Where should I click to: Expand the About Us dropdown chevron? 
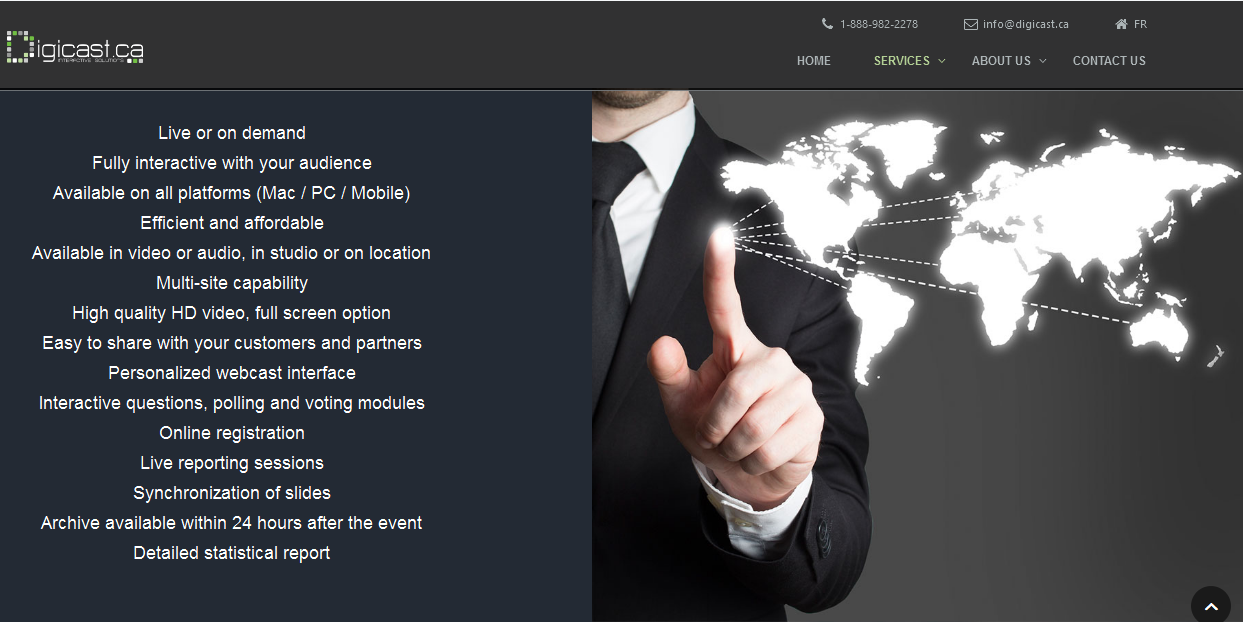coord(1042,61)
